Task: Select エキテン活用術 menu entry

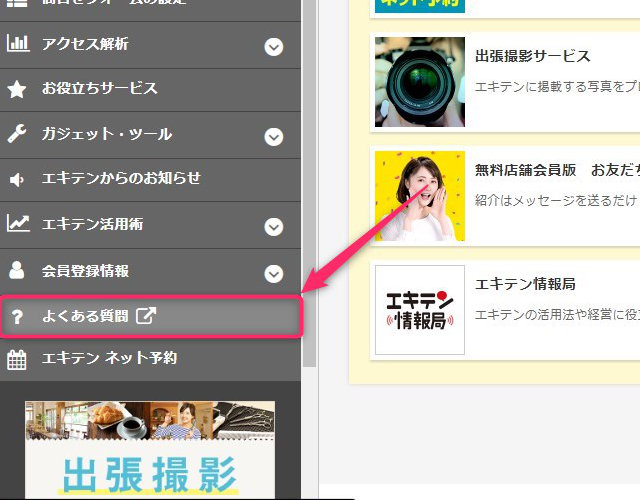Action: 150,225
